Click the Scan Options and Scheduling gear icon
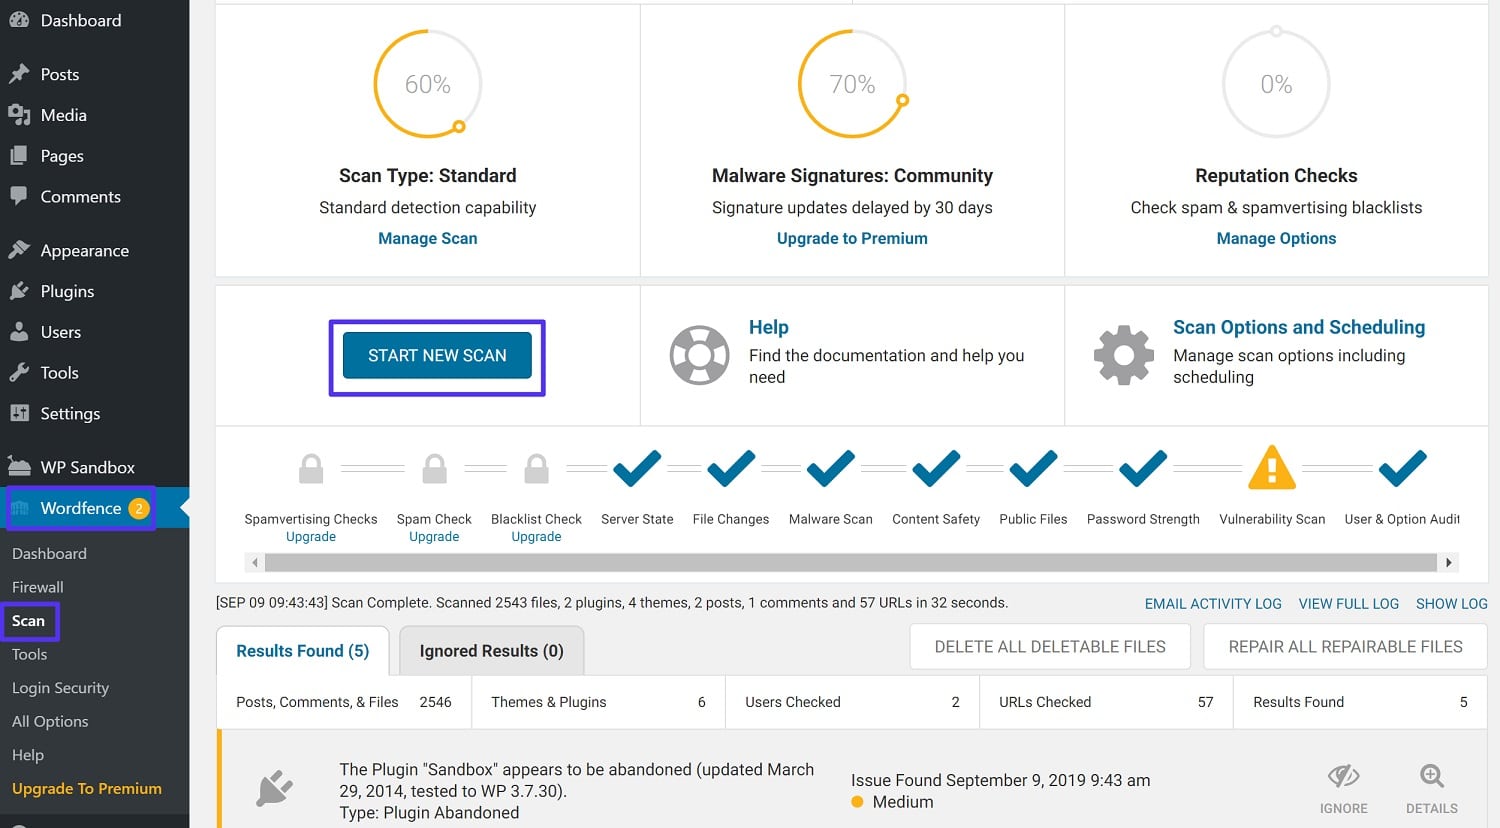1500x828 pixels. click(x=1123, y=353)
